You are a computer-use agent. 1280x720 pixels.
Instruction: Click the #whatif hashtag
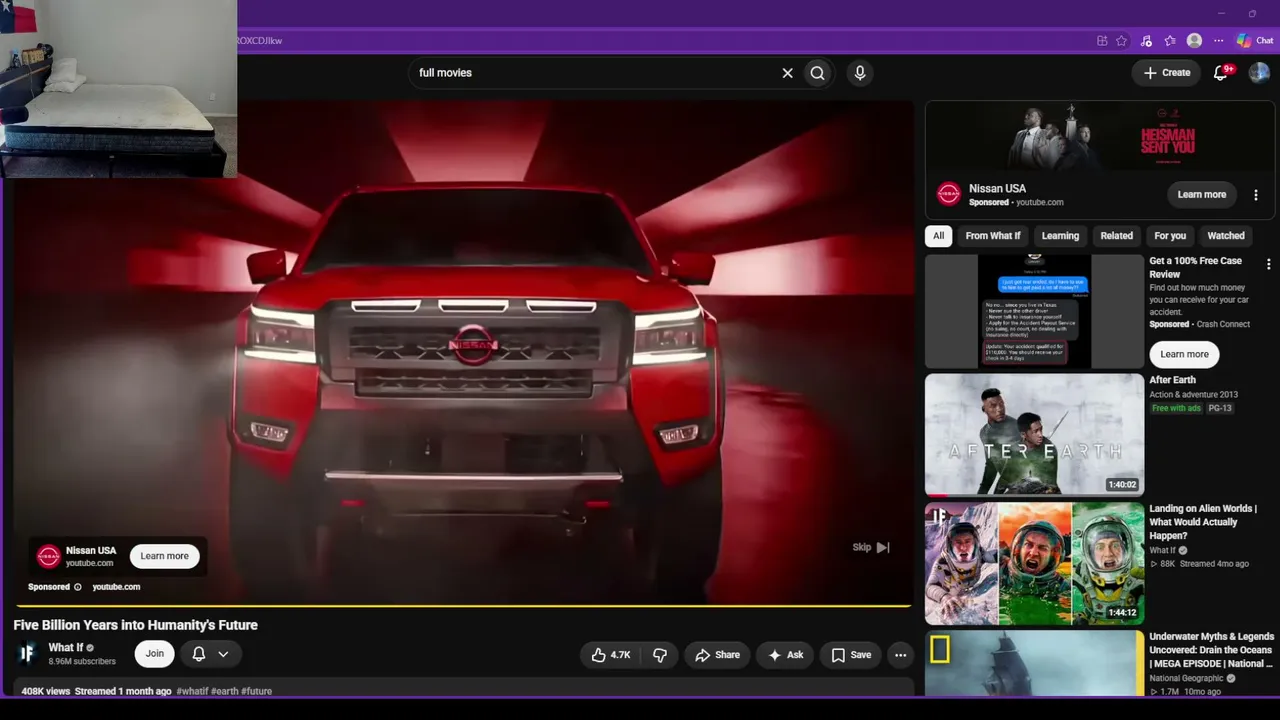(192, 691)
